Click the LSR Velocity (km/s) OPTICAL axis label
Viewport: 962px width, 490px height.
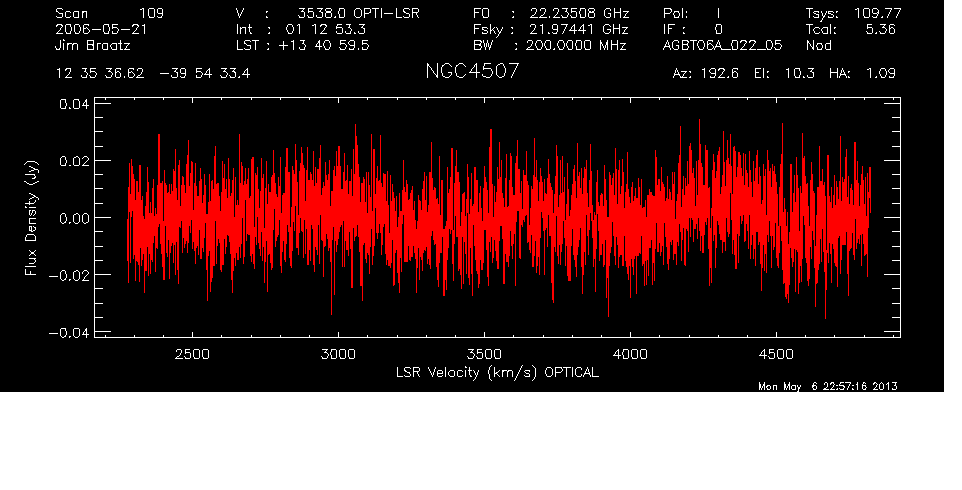click(x=497, y=372)
